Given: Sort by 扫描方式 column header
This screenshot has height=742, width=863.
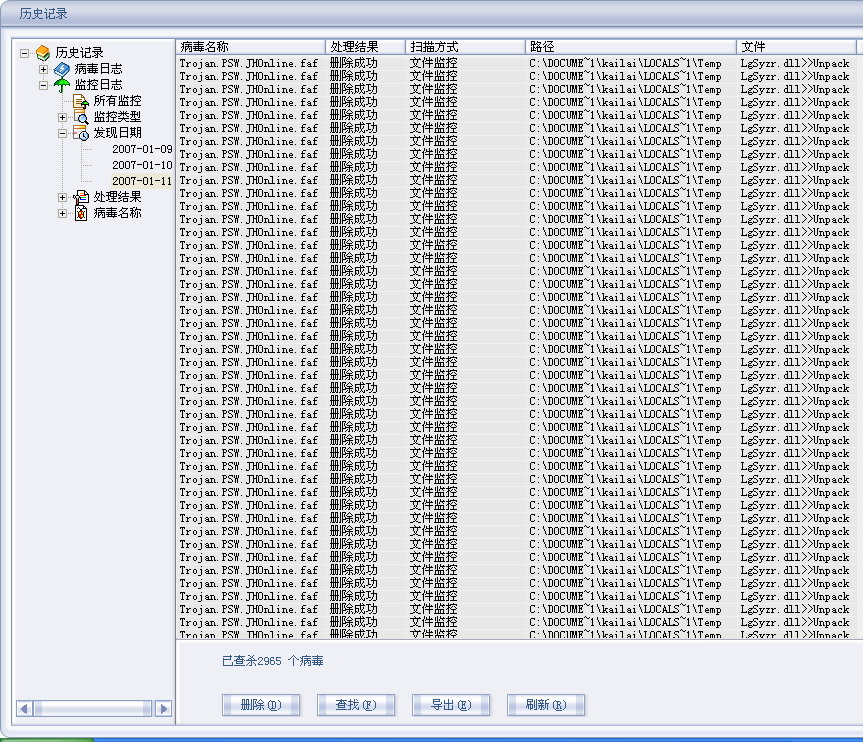Looking at the screenshot, I should click(465, 47).
